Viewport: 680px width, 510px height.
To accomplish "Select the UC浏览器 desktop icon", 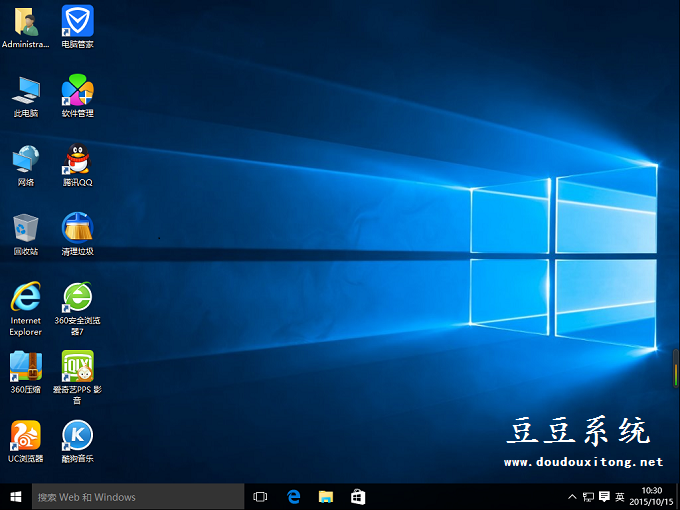I will click(25, 435).
